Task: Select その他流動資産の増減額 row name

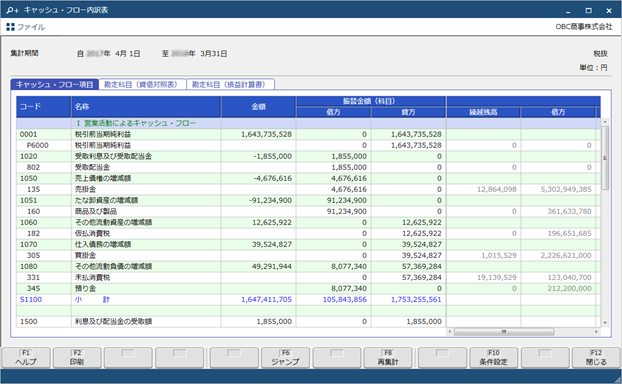Action: coord(113,223)
